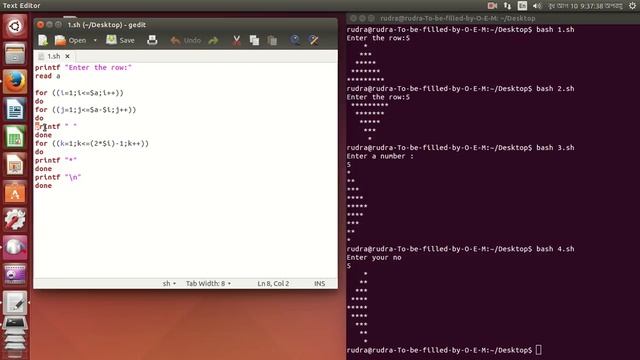Screen dimensions: 640x360
Task: Open Find and Replace tool
Action: (314, 40)
